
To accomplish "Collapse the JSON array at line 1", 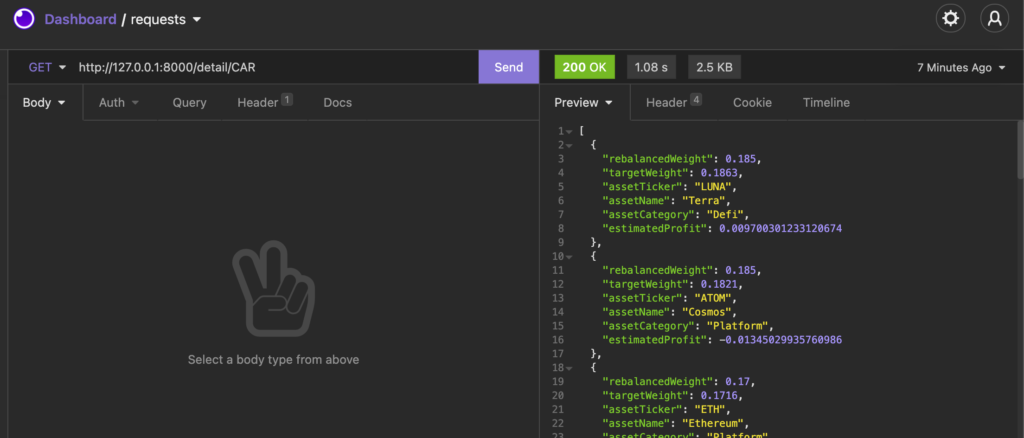I will (569, 131).
